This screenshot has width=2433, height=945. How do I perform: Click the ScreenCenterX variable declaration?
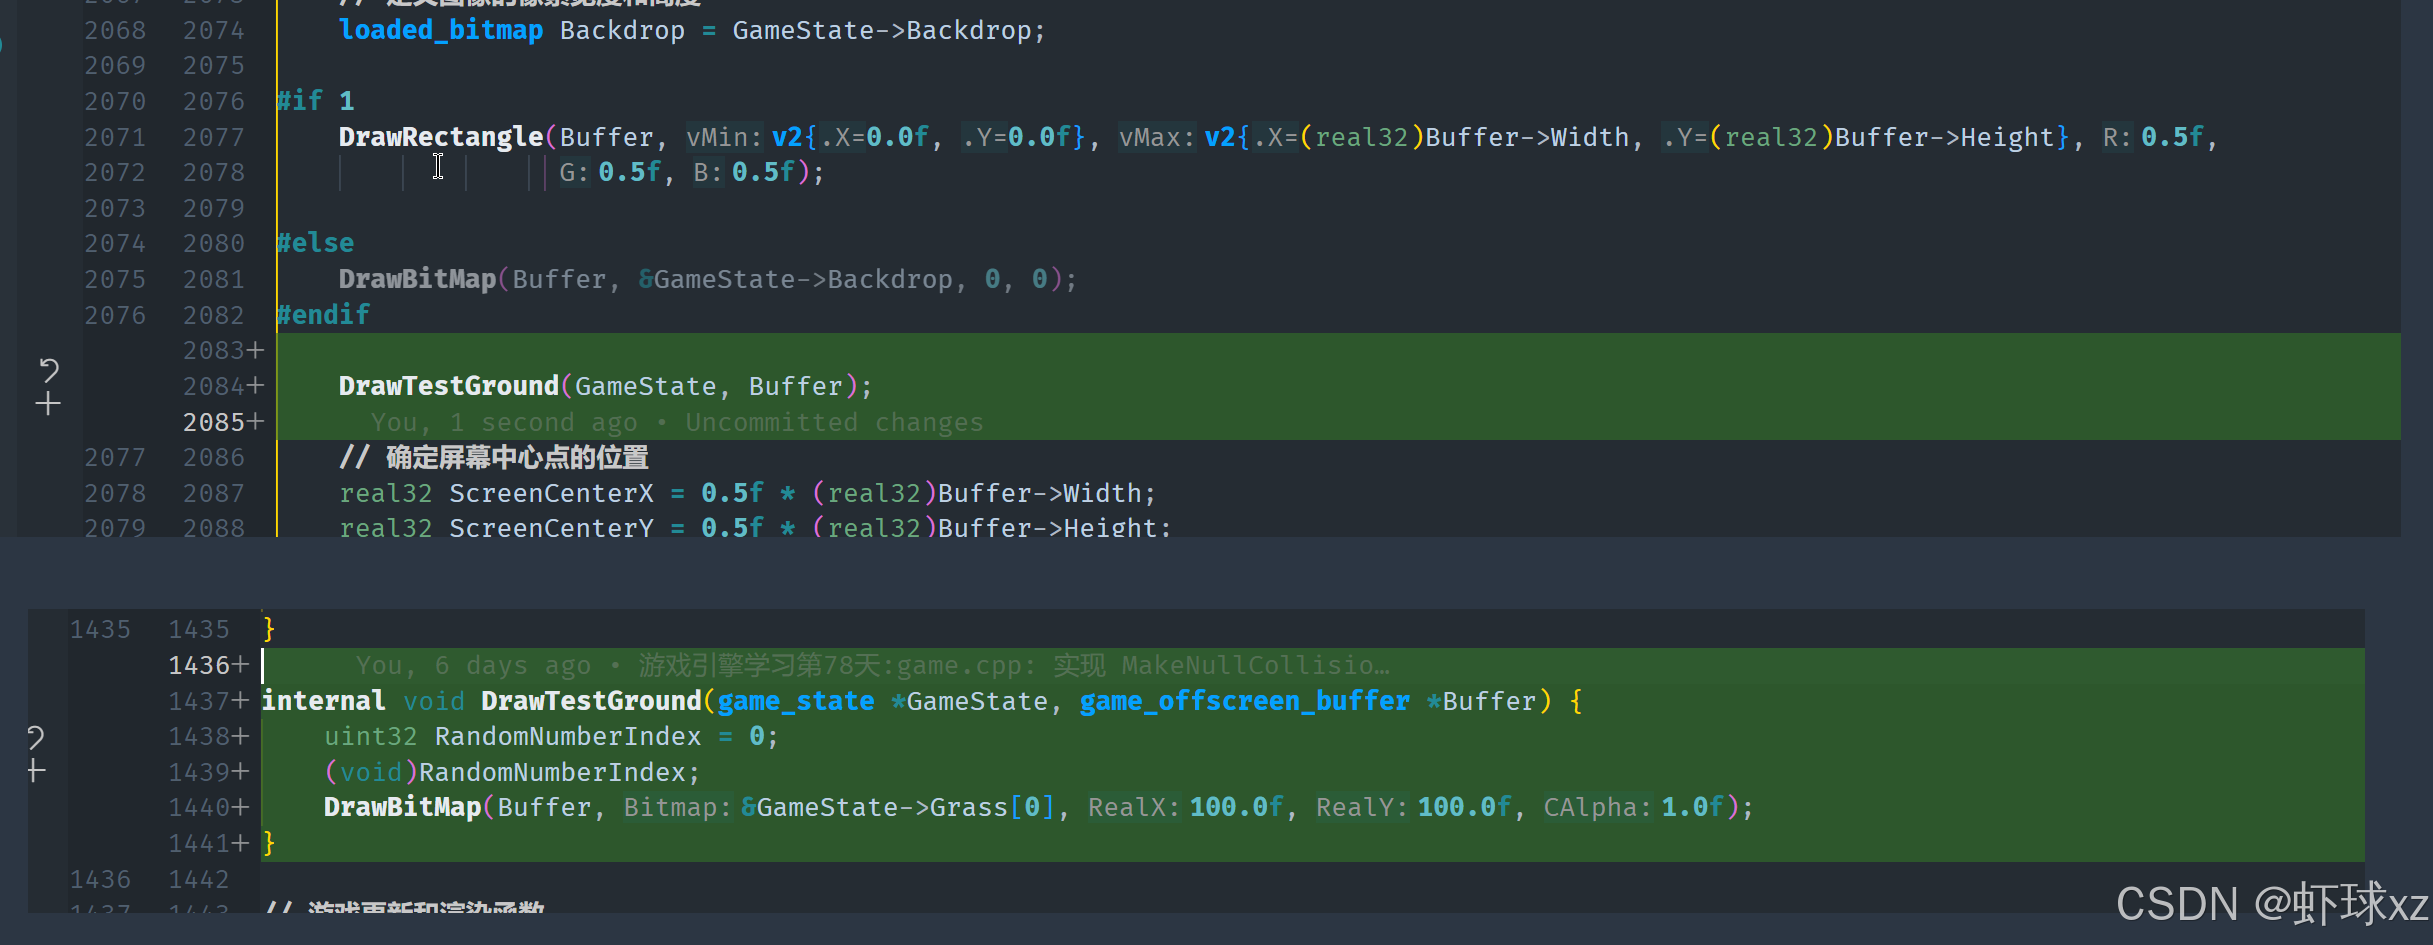click(550, 494)
